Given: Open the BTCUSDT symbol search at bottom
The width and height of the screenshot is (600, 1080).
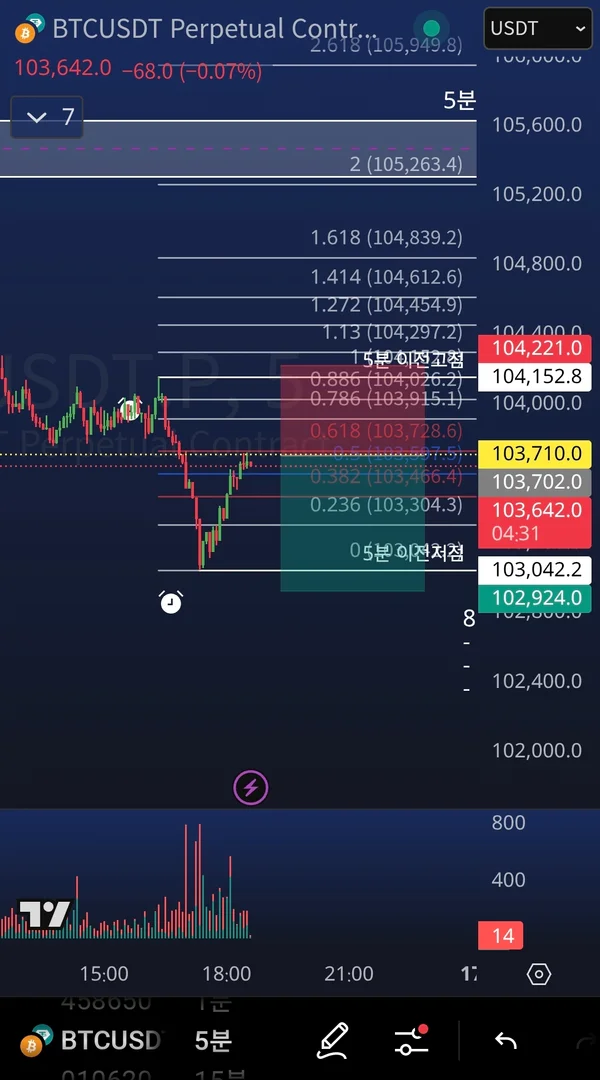Looking at the screenshot, I should [x=92, y=1040].
